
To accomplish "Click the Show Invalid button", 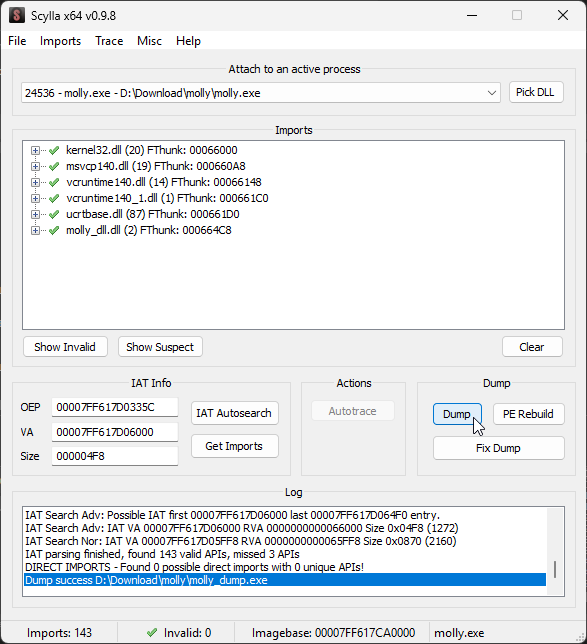I will click(65, 347).
